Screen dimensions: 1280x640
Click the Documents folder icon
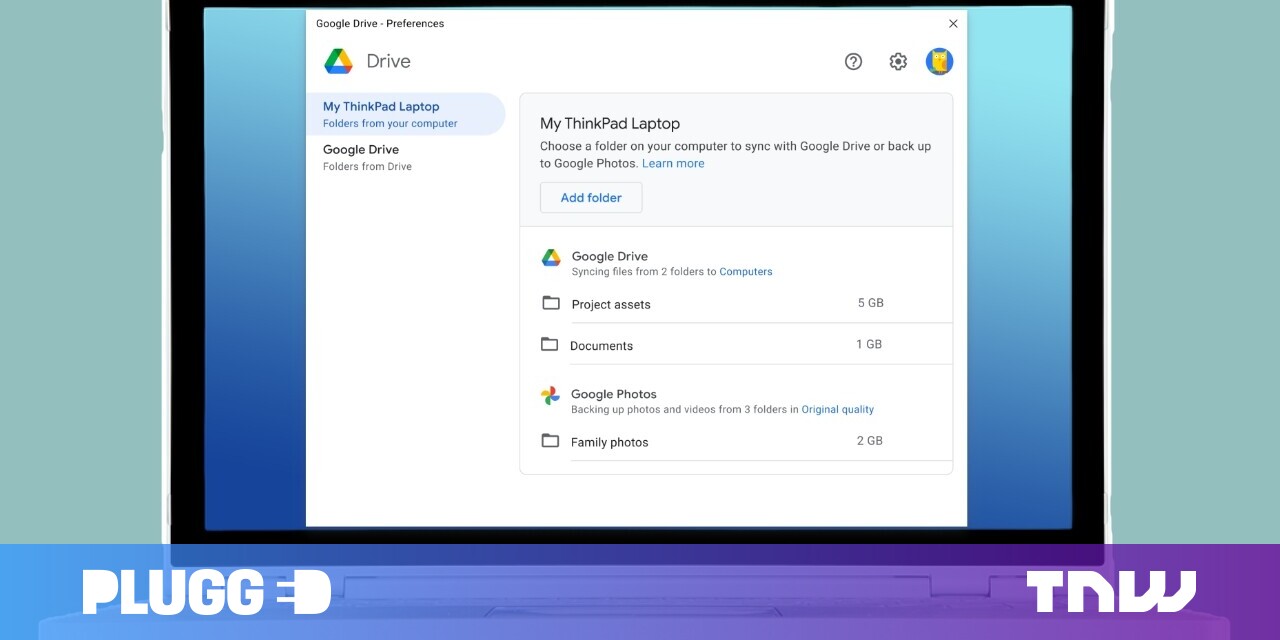coord(549,344)
